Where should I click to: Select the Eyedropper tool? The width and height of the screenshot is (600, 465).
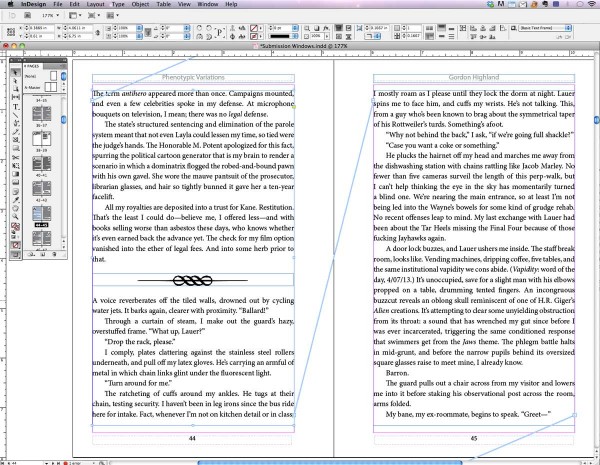click(15, 200)
